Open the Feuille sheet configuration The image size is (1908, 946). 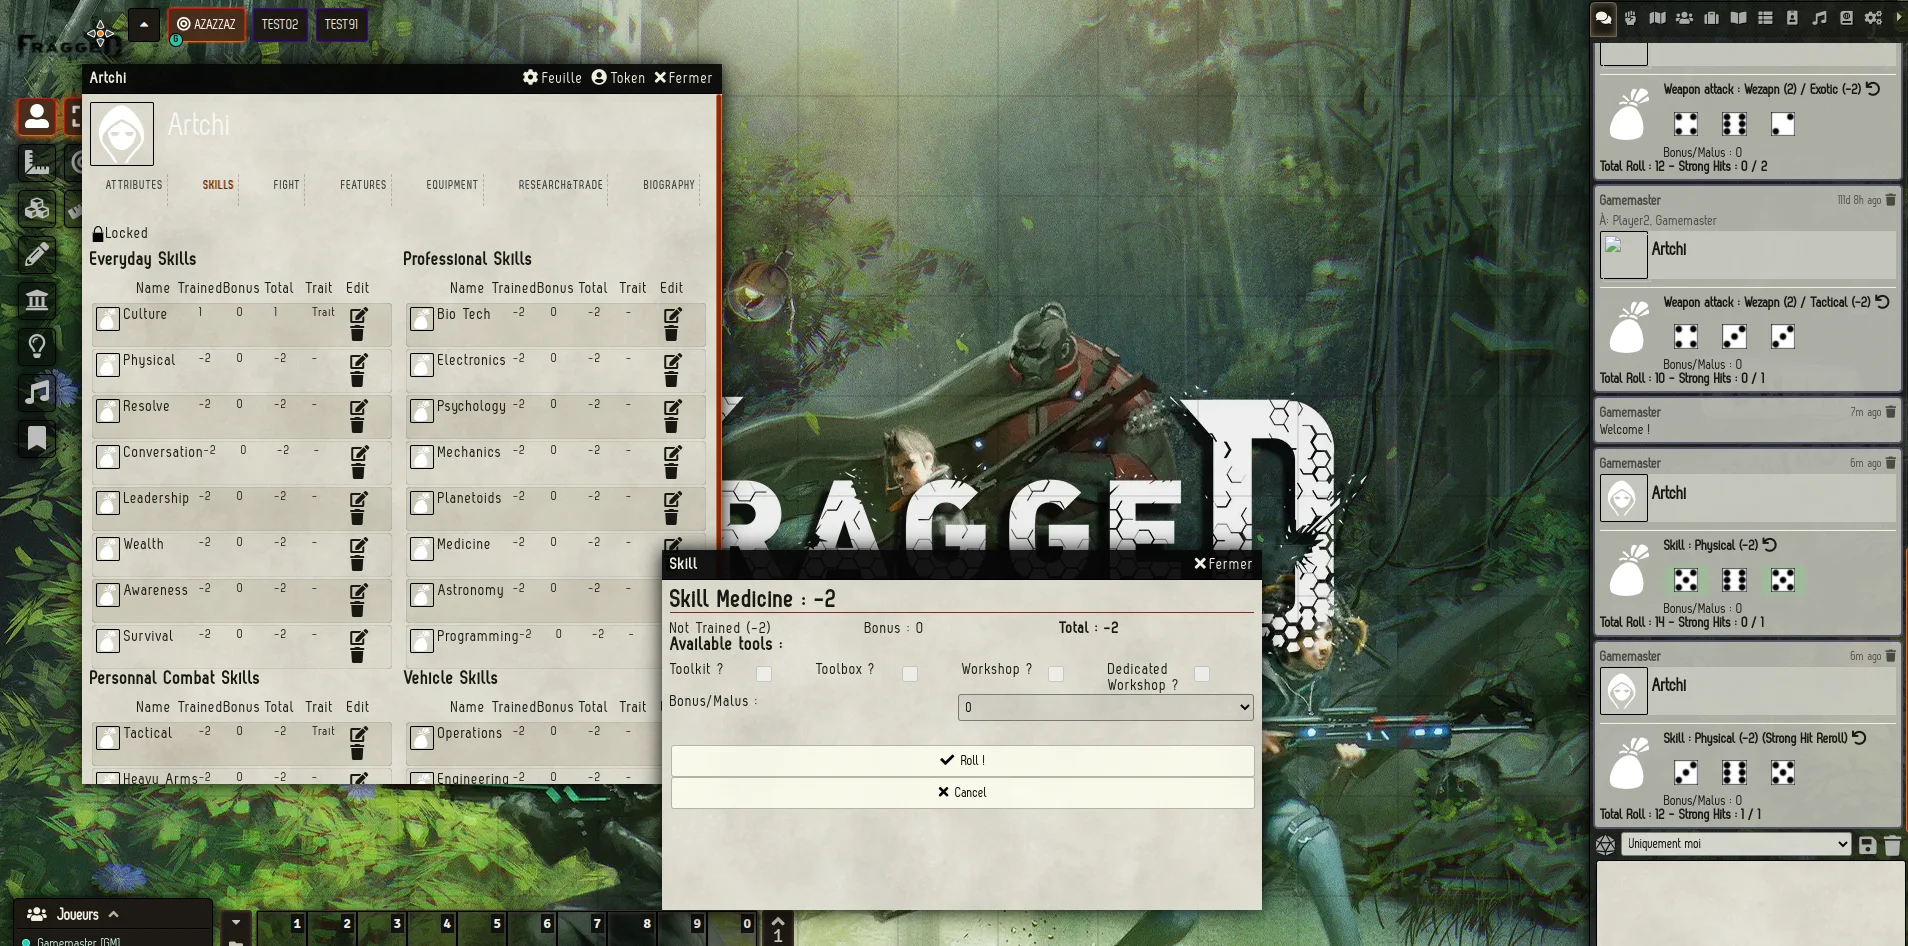tap(552, 78)
